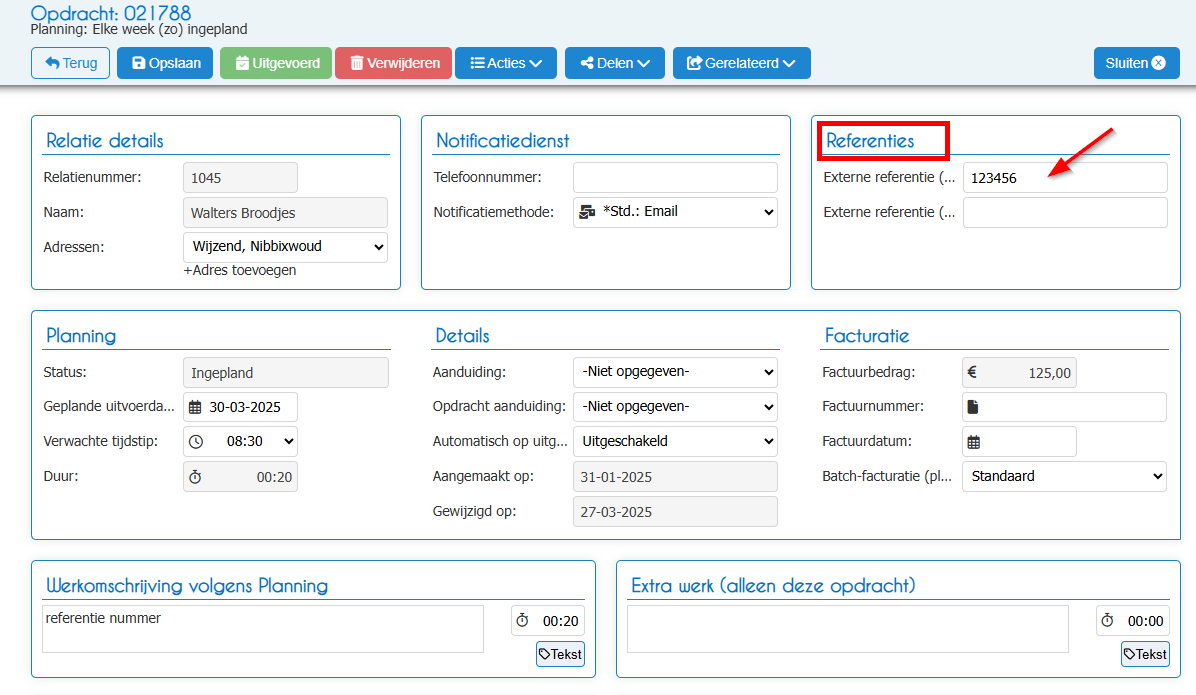Click the Naam field showing Walters Broodjes
Image resolution: width=1196 pixels, height=695 pixels.
(x=285, y=213)
